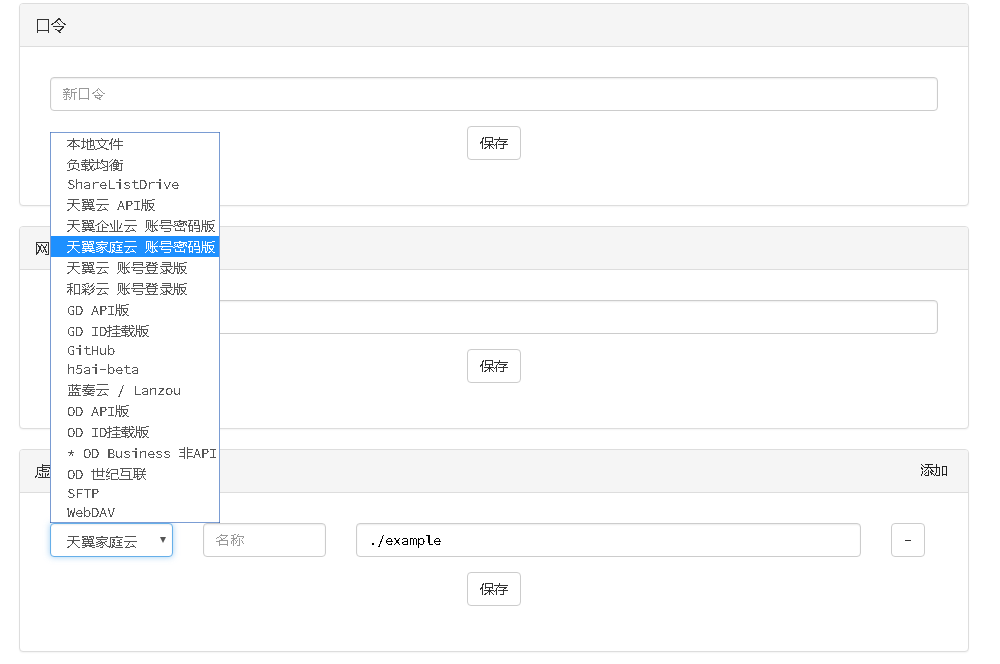Click the minus button to remove row
1000x664 pixels.
pos(908,540)
